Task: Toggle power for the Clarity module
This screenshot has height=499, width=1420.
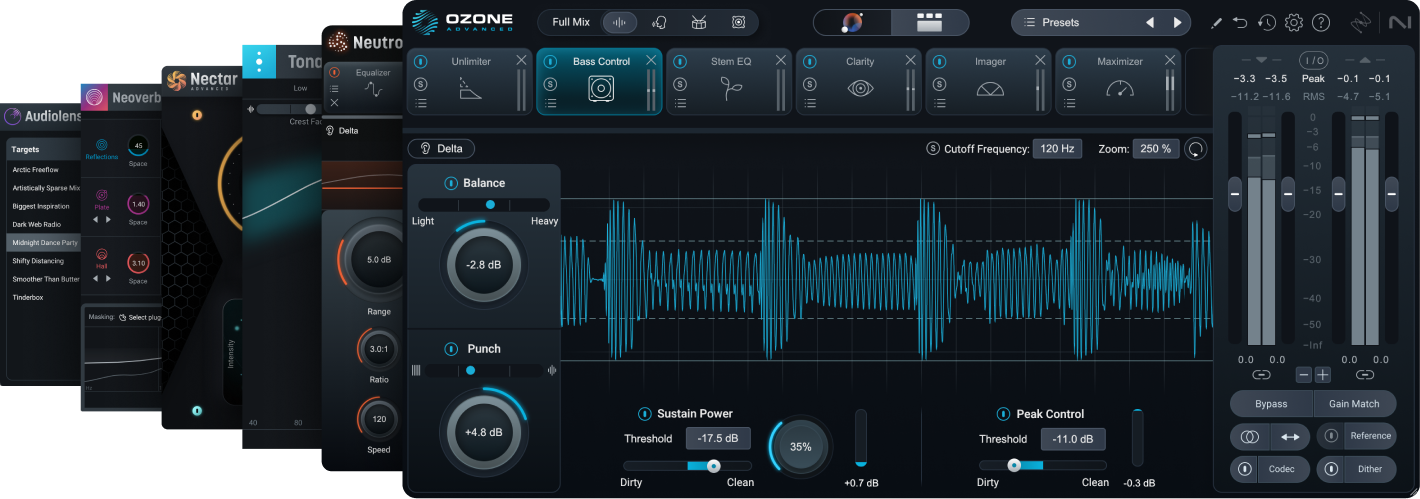Action: click(810, 62)
